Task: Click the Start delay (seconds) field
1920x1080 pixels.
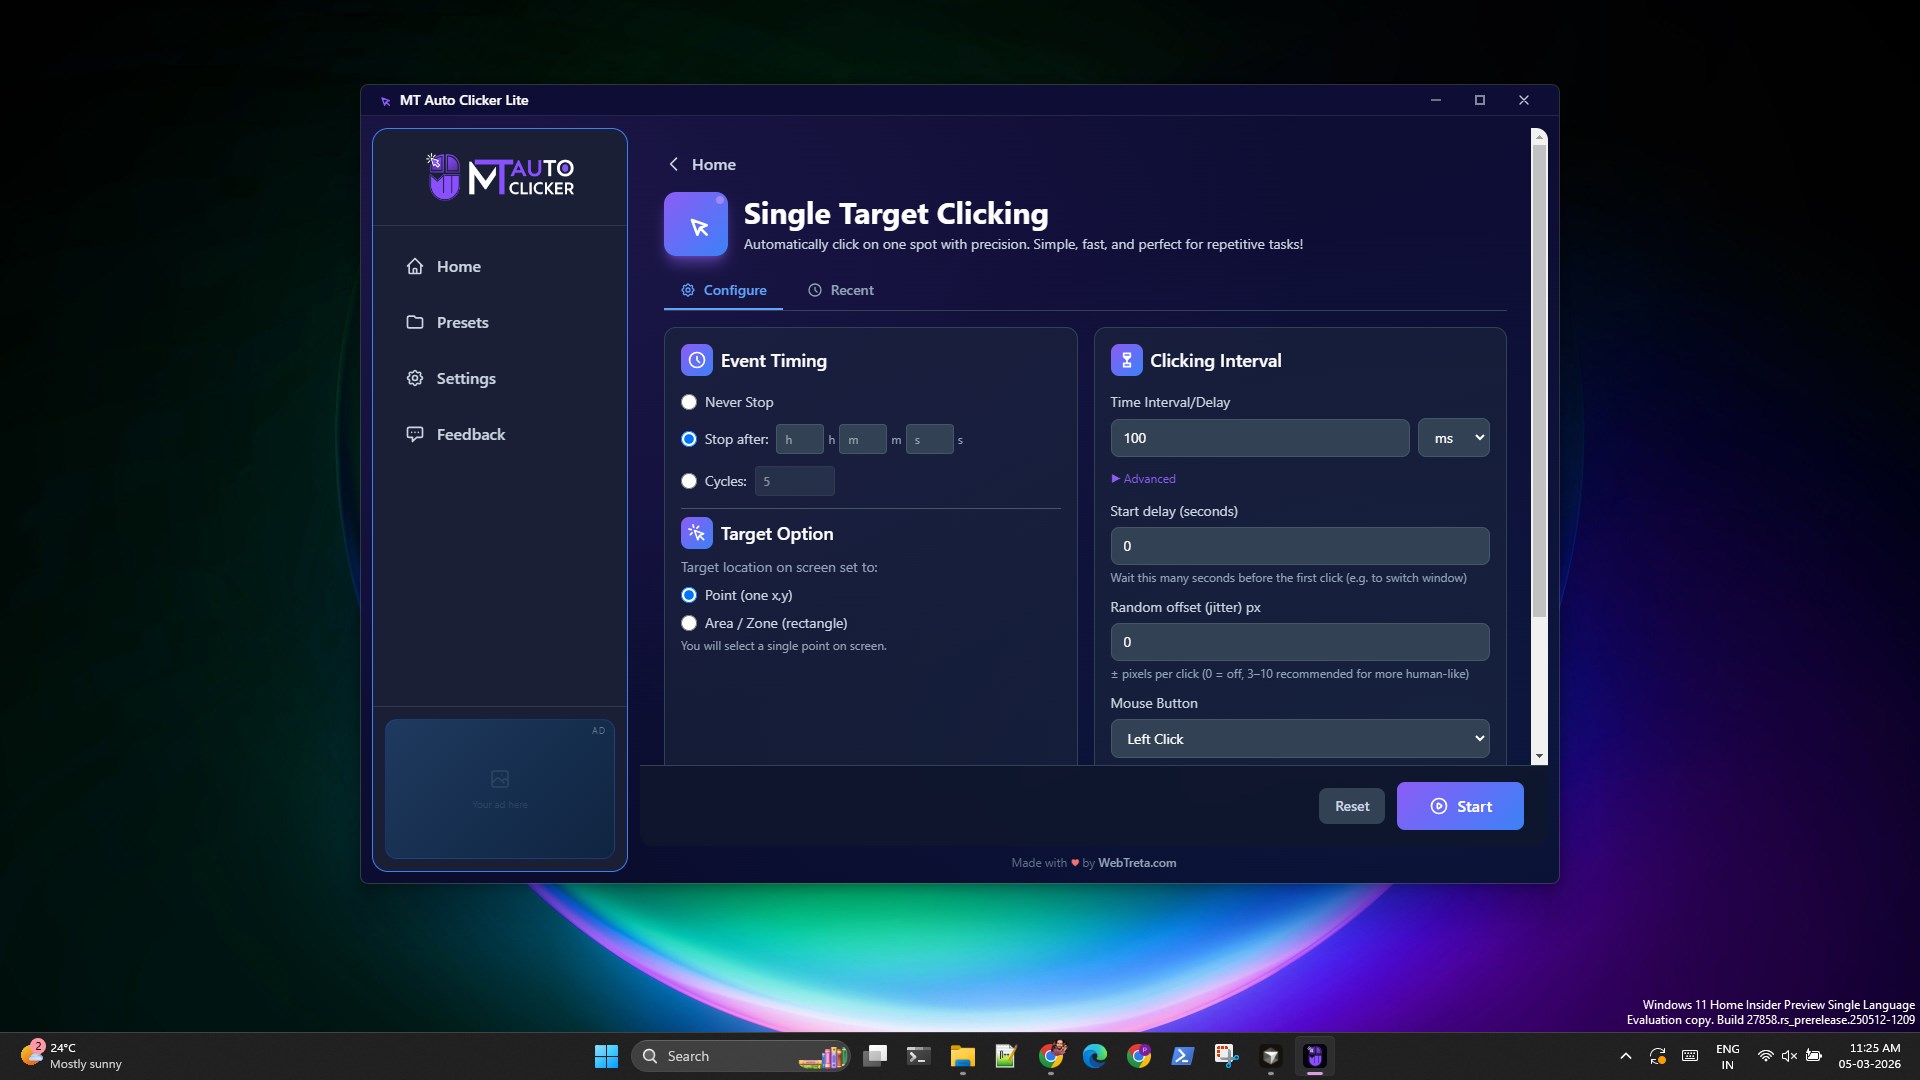Action: [1300, 546]
